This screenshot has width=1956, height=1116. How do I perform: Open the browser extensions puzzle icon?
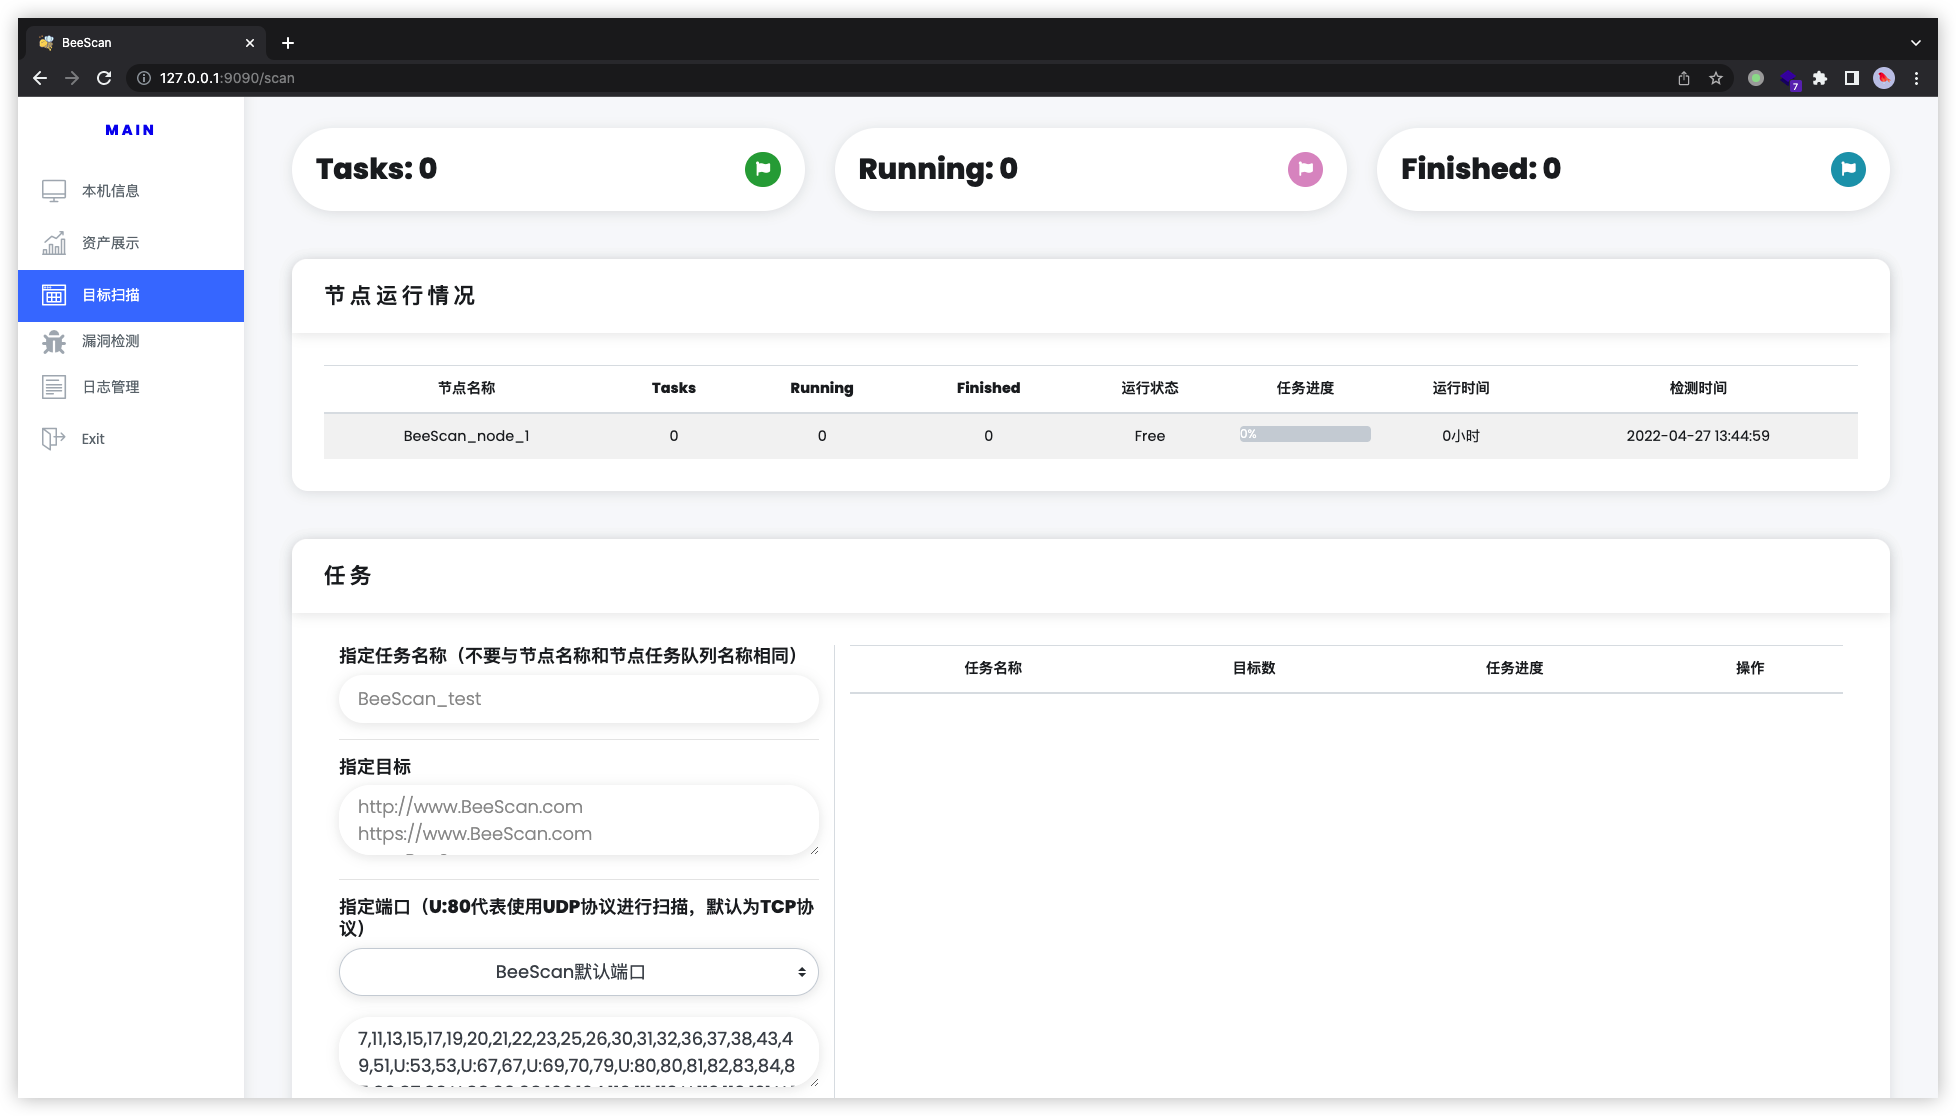click(x=1820, y=78)
